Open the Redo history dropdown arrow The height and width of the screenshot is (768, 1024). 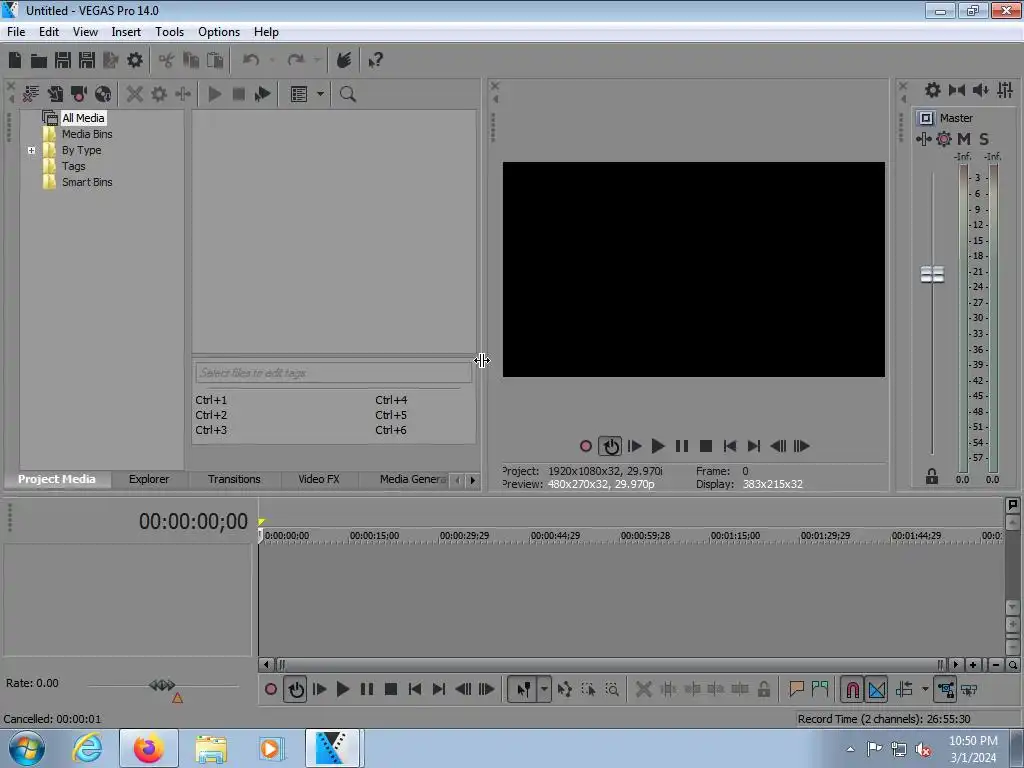(x=317, y=60)
